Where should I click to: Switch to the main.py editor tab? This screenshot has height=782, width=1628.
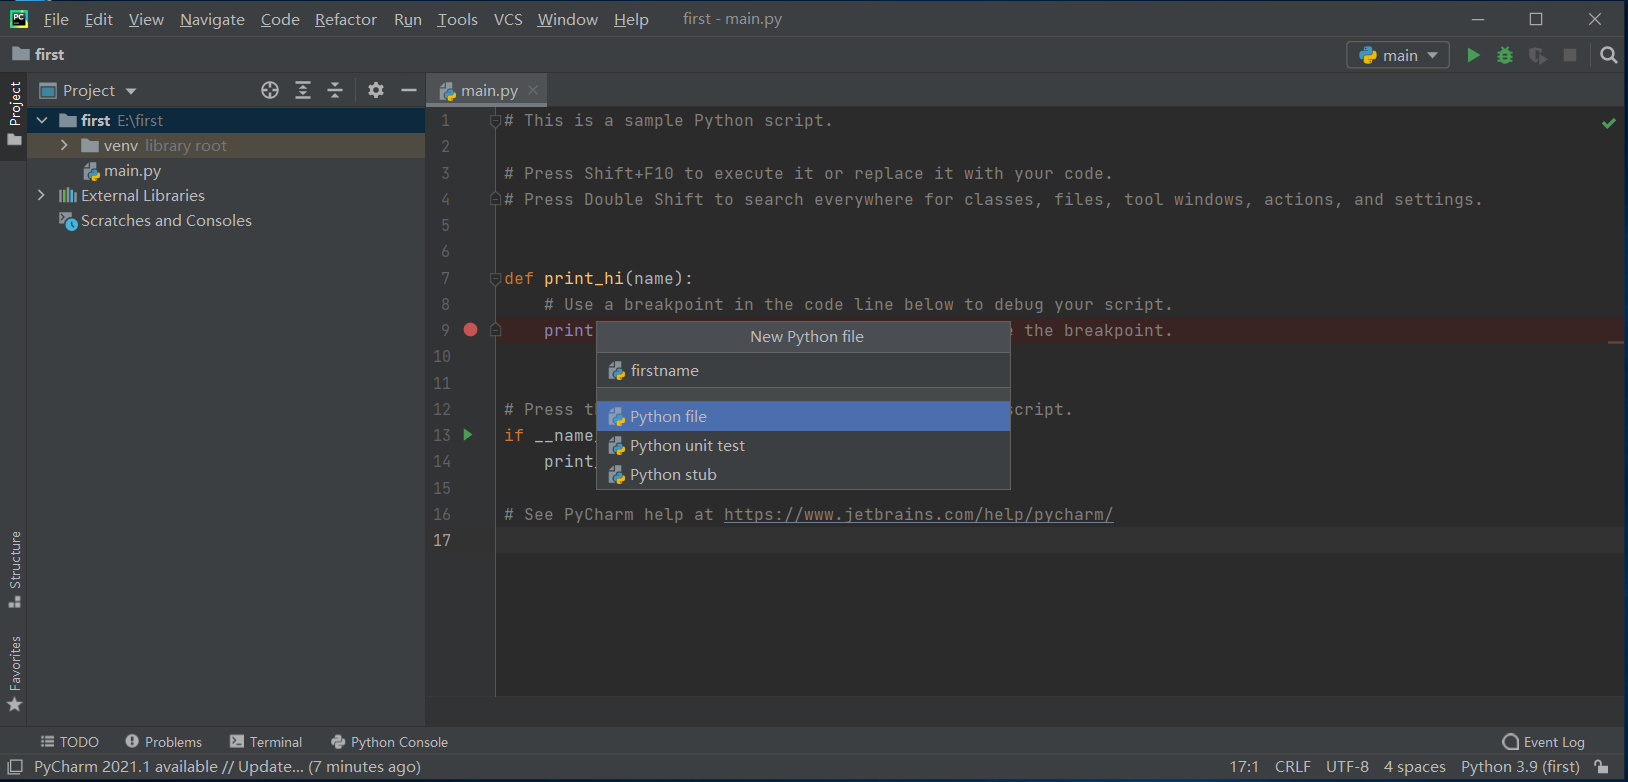coord(488,90)
